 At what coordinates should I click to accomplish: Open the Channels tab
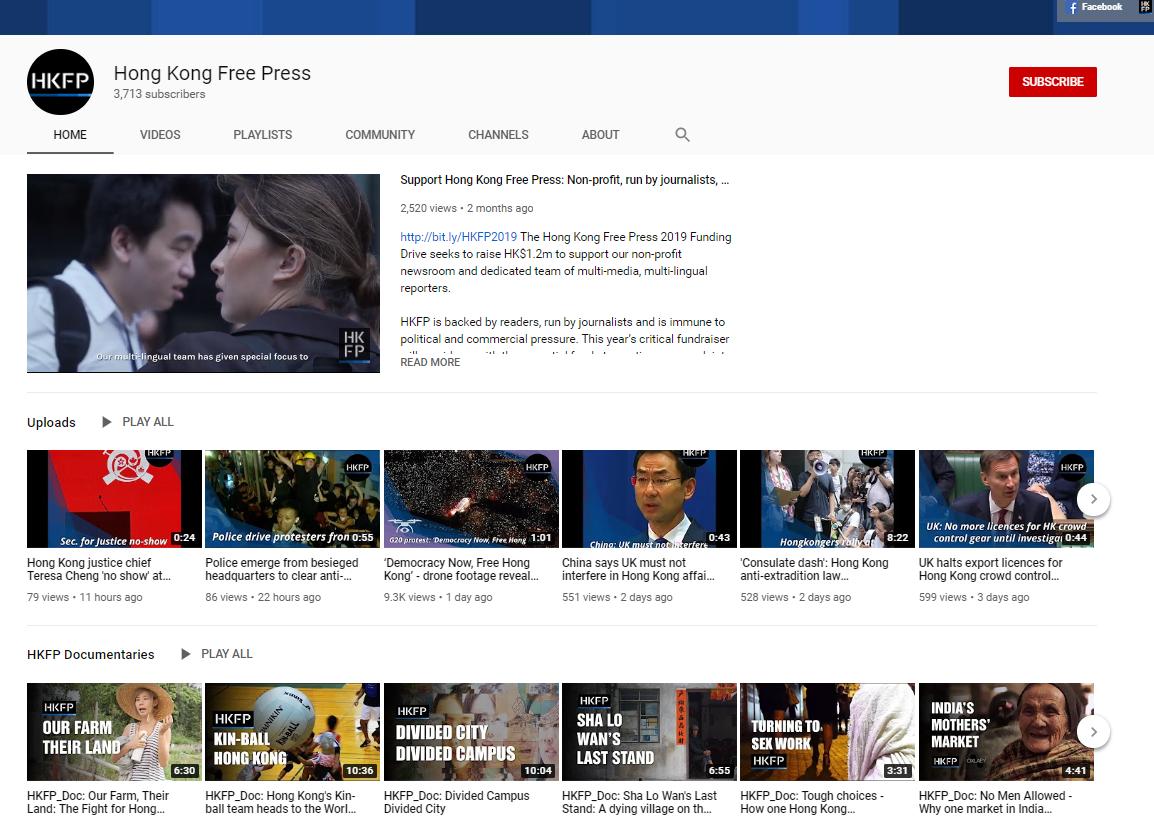(x=498, y=135)
